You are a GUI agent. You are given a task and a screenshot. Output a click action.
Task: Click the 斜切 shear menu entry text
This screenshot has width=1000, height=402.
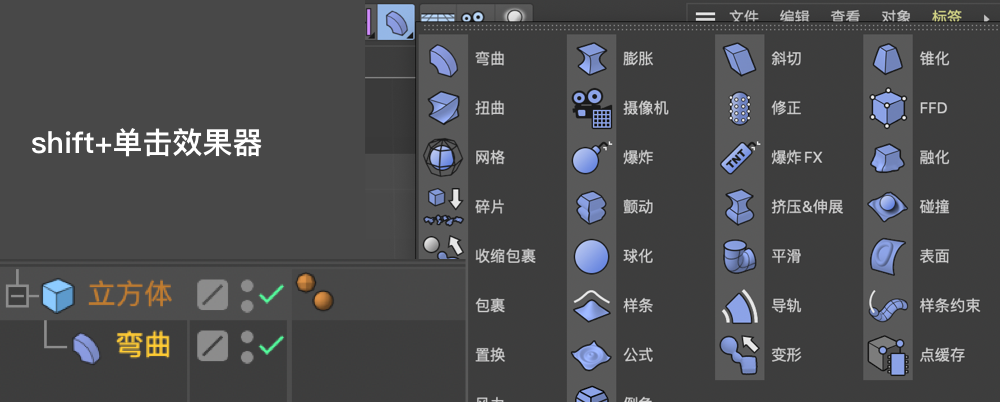click(x=786, y=59)
